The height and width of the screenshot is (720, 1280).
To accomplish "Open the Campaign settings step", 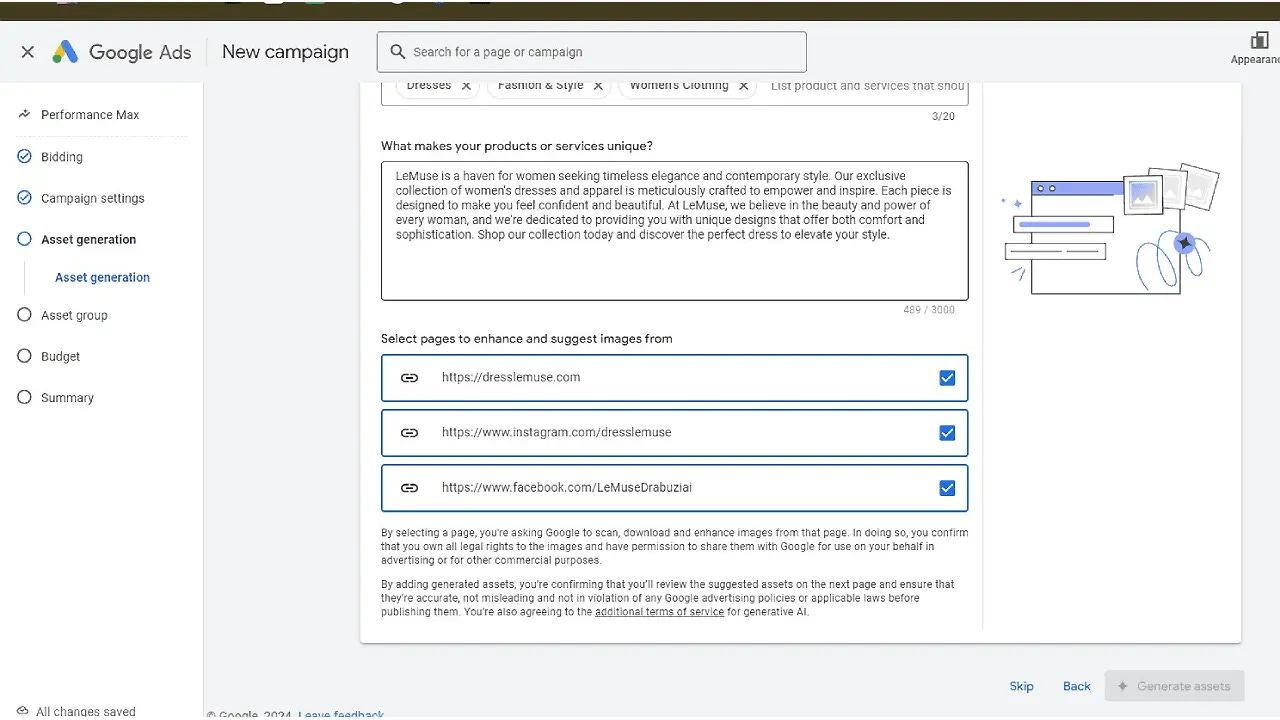I will [92, 198].
